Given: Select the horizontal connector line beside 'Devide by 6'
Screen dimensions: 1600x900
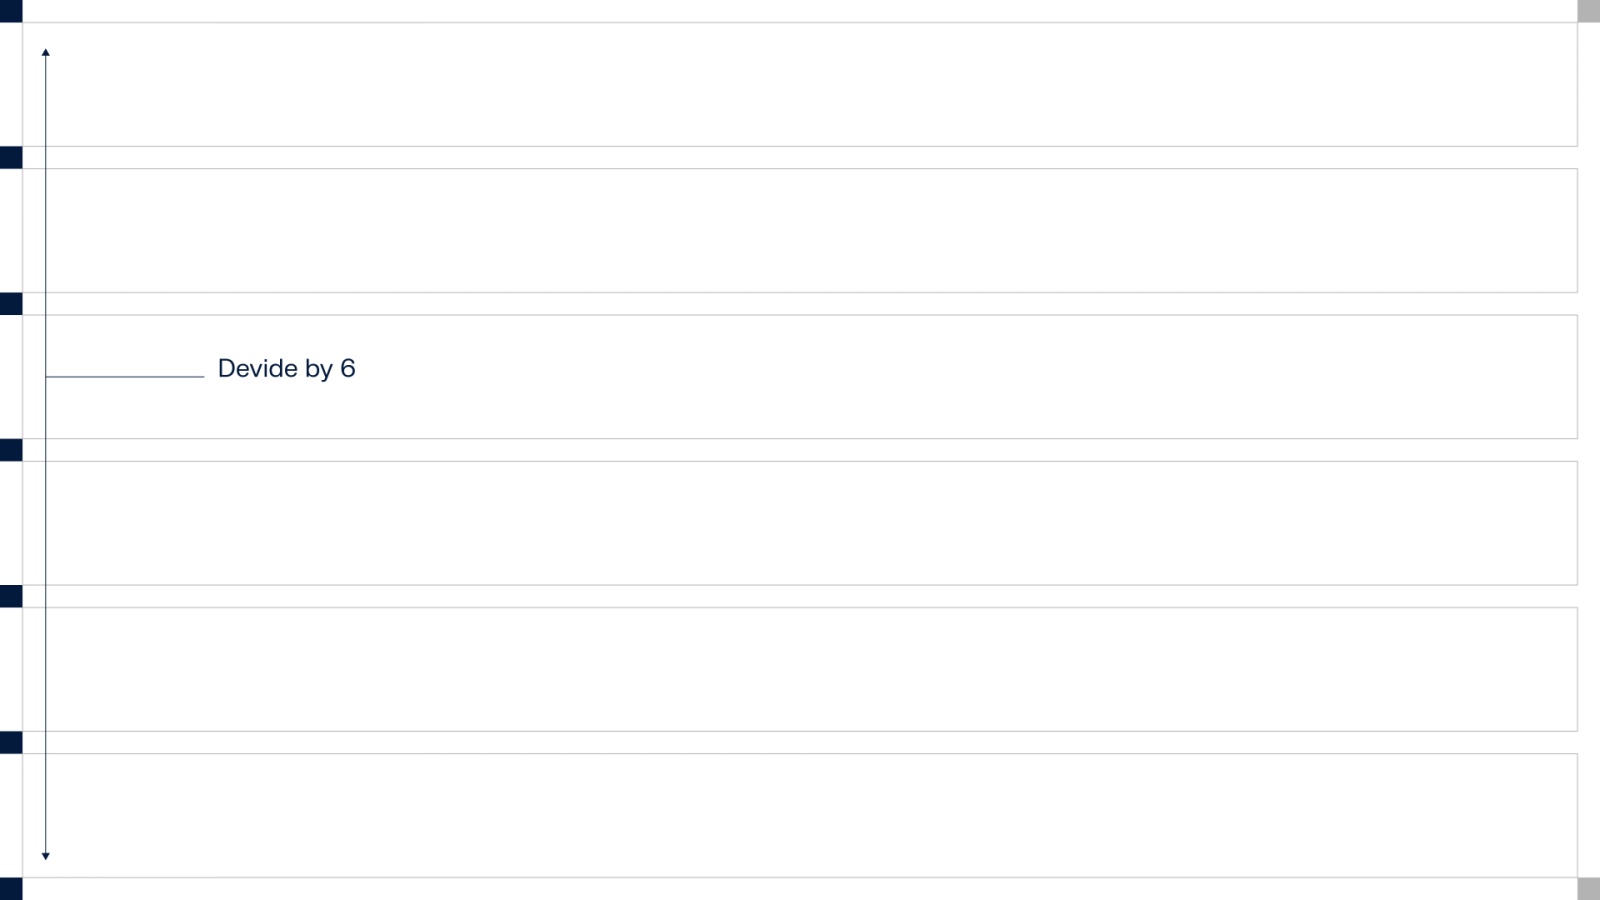Looking at the screenshot, I should [x=125, y=377].
